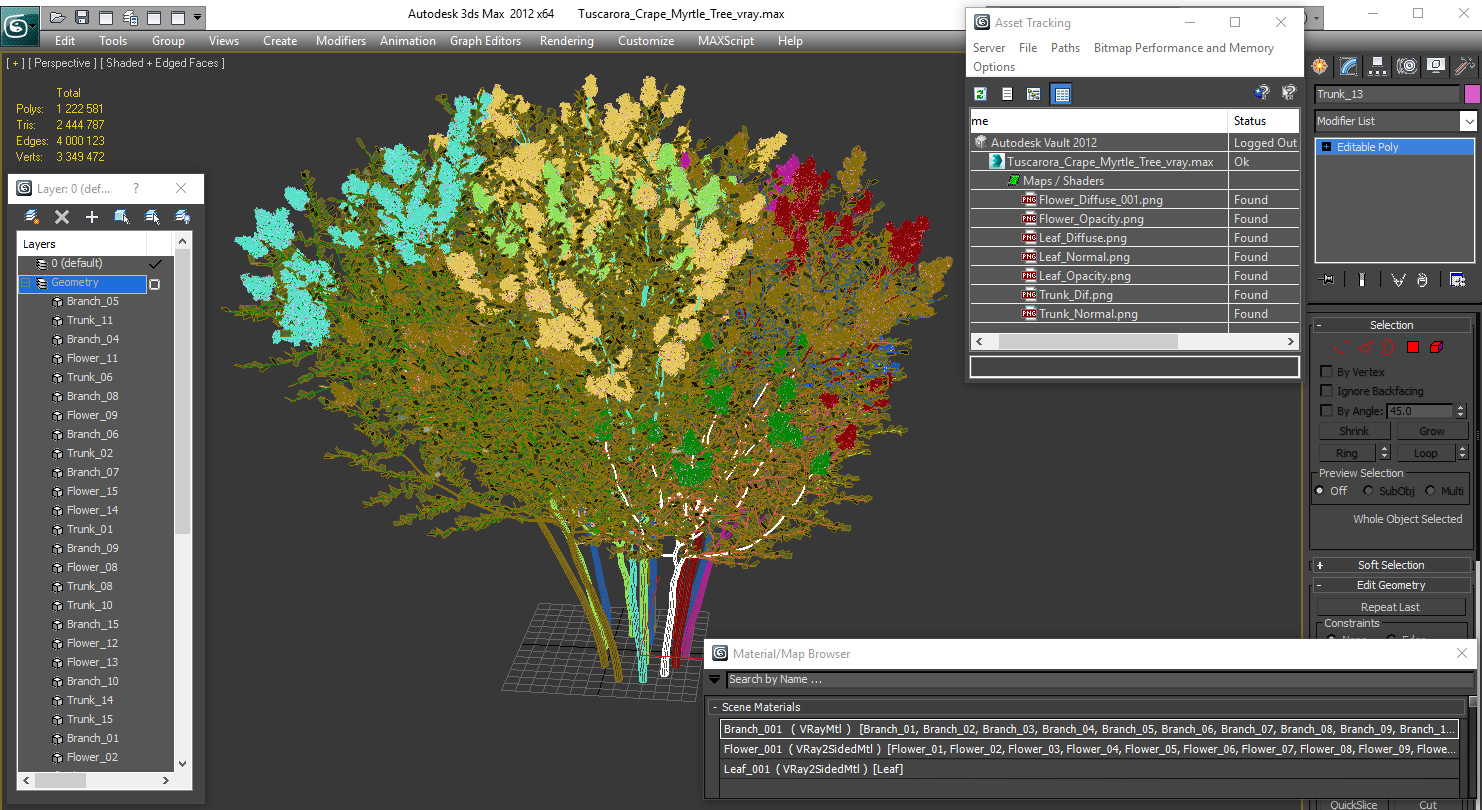This screenshot has width=1482, height=810.
Task: Click the Repeat Last button
Action: (1390, 607)
